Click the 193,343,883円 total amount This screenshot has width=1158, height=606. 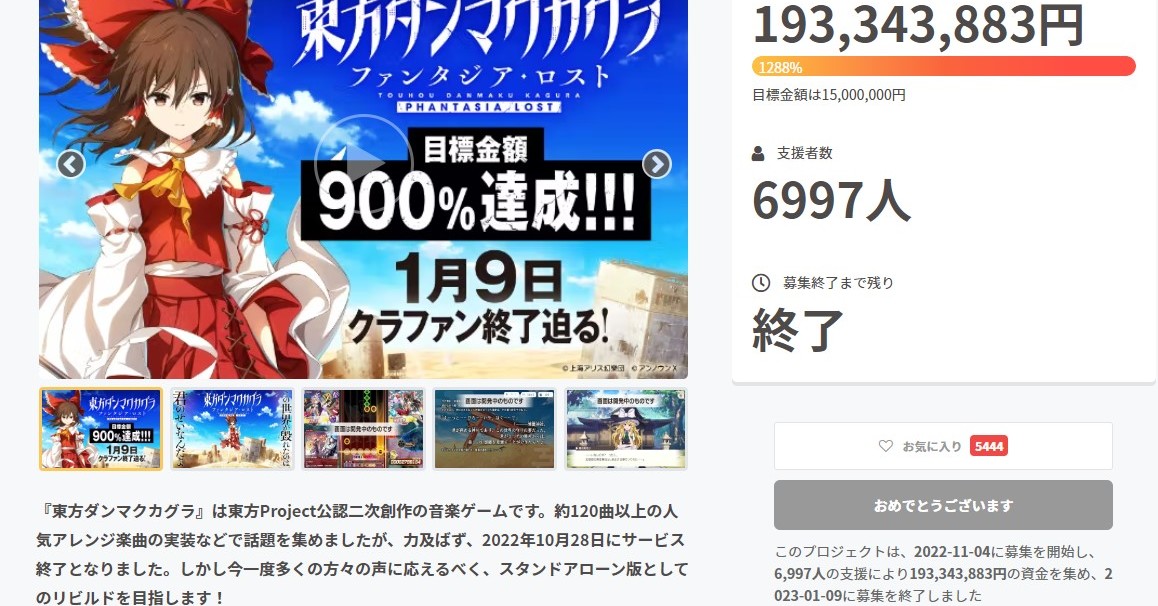pyautogui.click(x=918, y=24)
